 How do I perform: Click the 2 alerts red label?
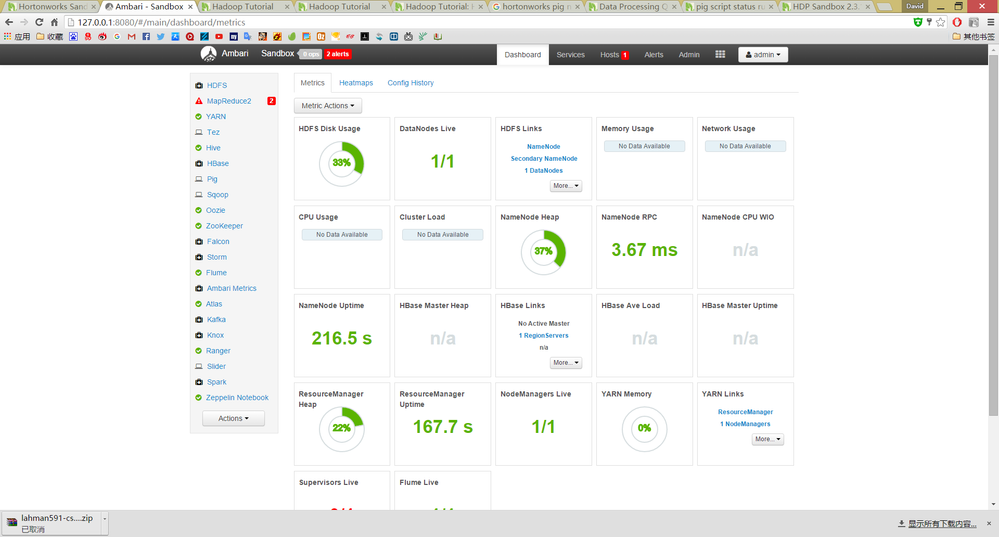pos(338,54)
